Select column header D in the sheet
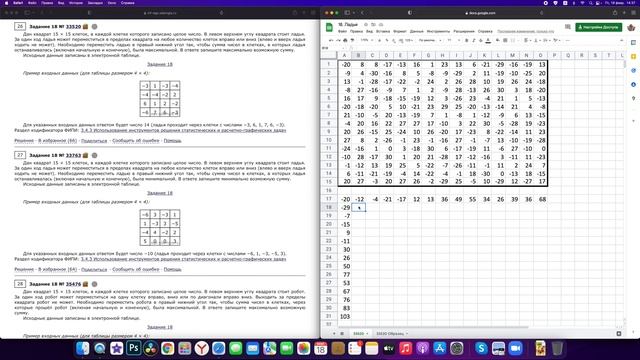The image size is (640, 360). [x=386, y=56]
